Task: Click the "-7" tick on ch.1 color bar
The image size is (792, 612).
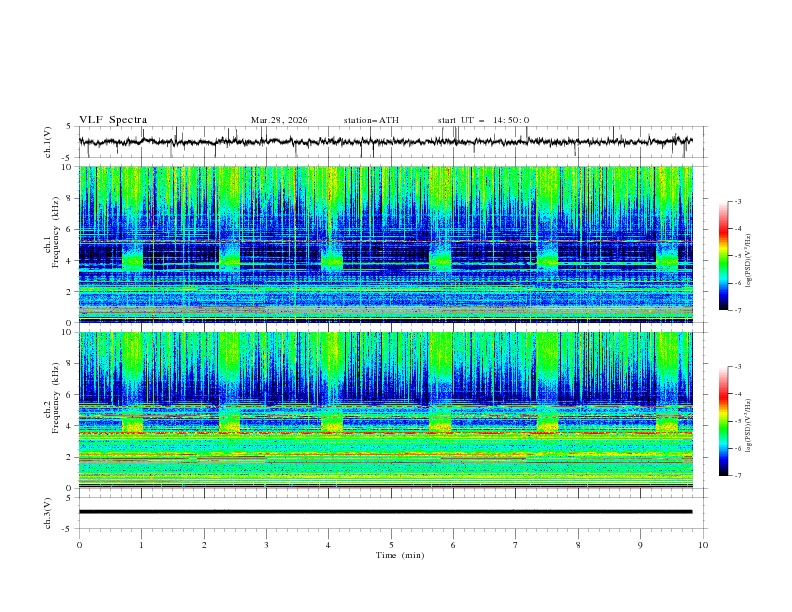Action: click(738, 310)
